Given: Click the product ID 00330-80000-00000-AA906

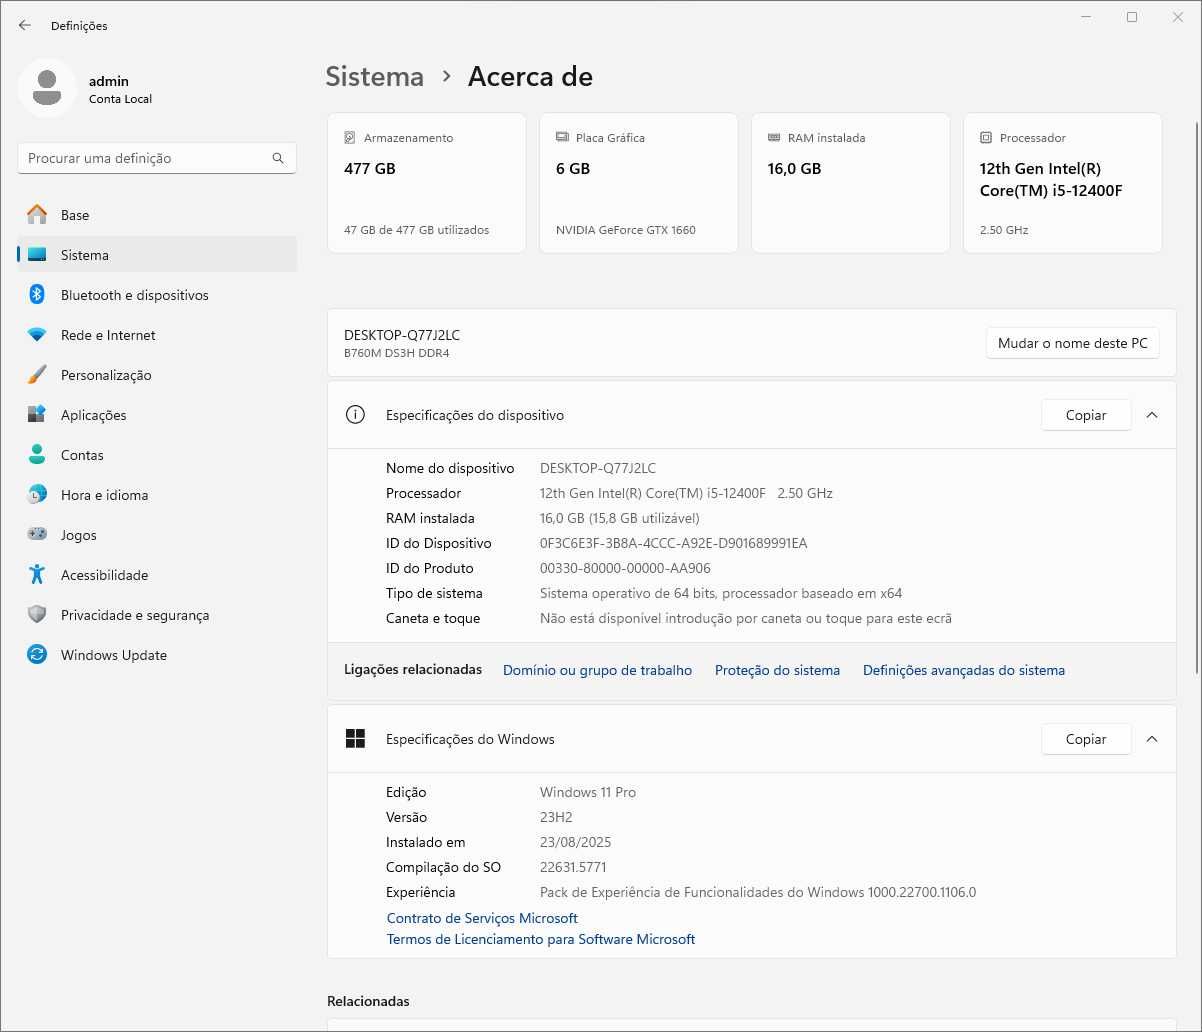Looking at the screenshot, I should 625,568.
